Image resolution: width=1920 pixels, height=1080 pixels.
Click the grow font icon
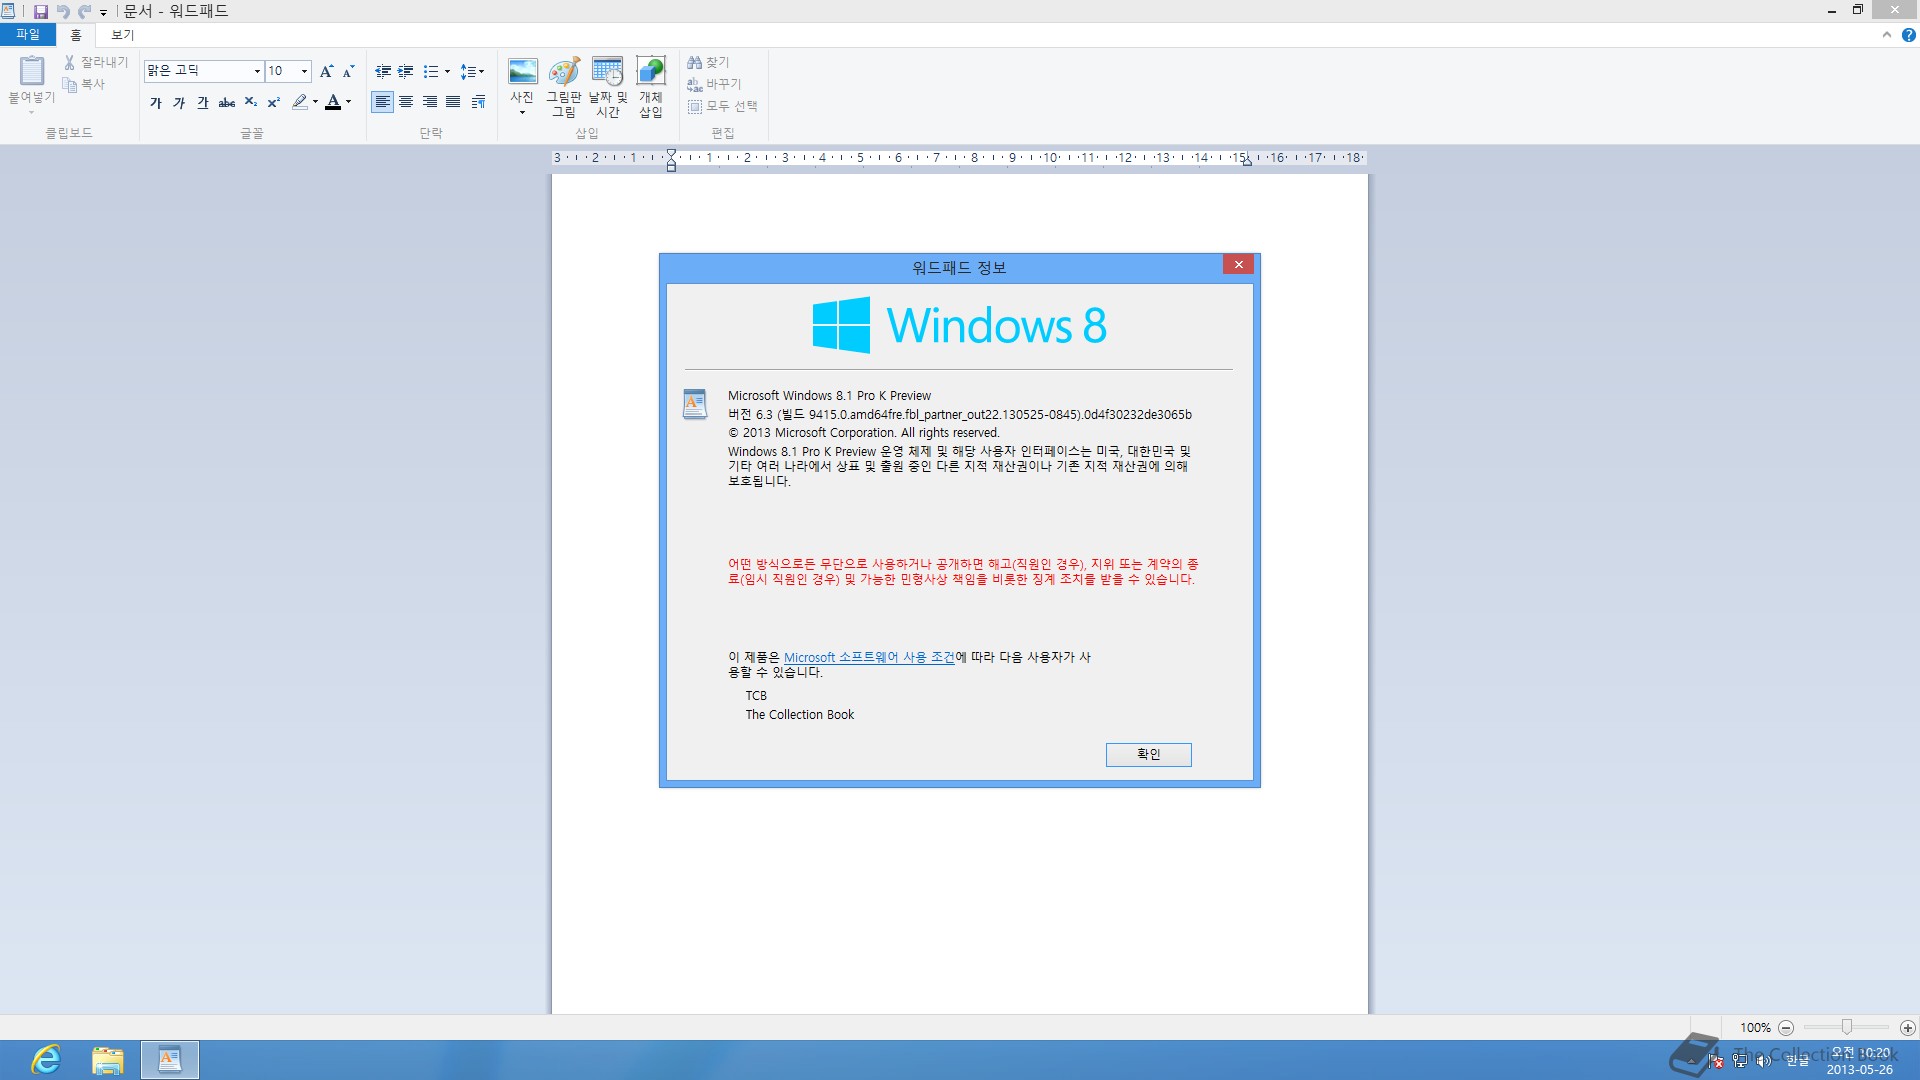coord(326,71)
